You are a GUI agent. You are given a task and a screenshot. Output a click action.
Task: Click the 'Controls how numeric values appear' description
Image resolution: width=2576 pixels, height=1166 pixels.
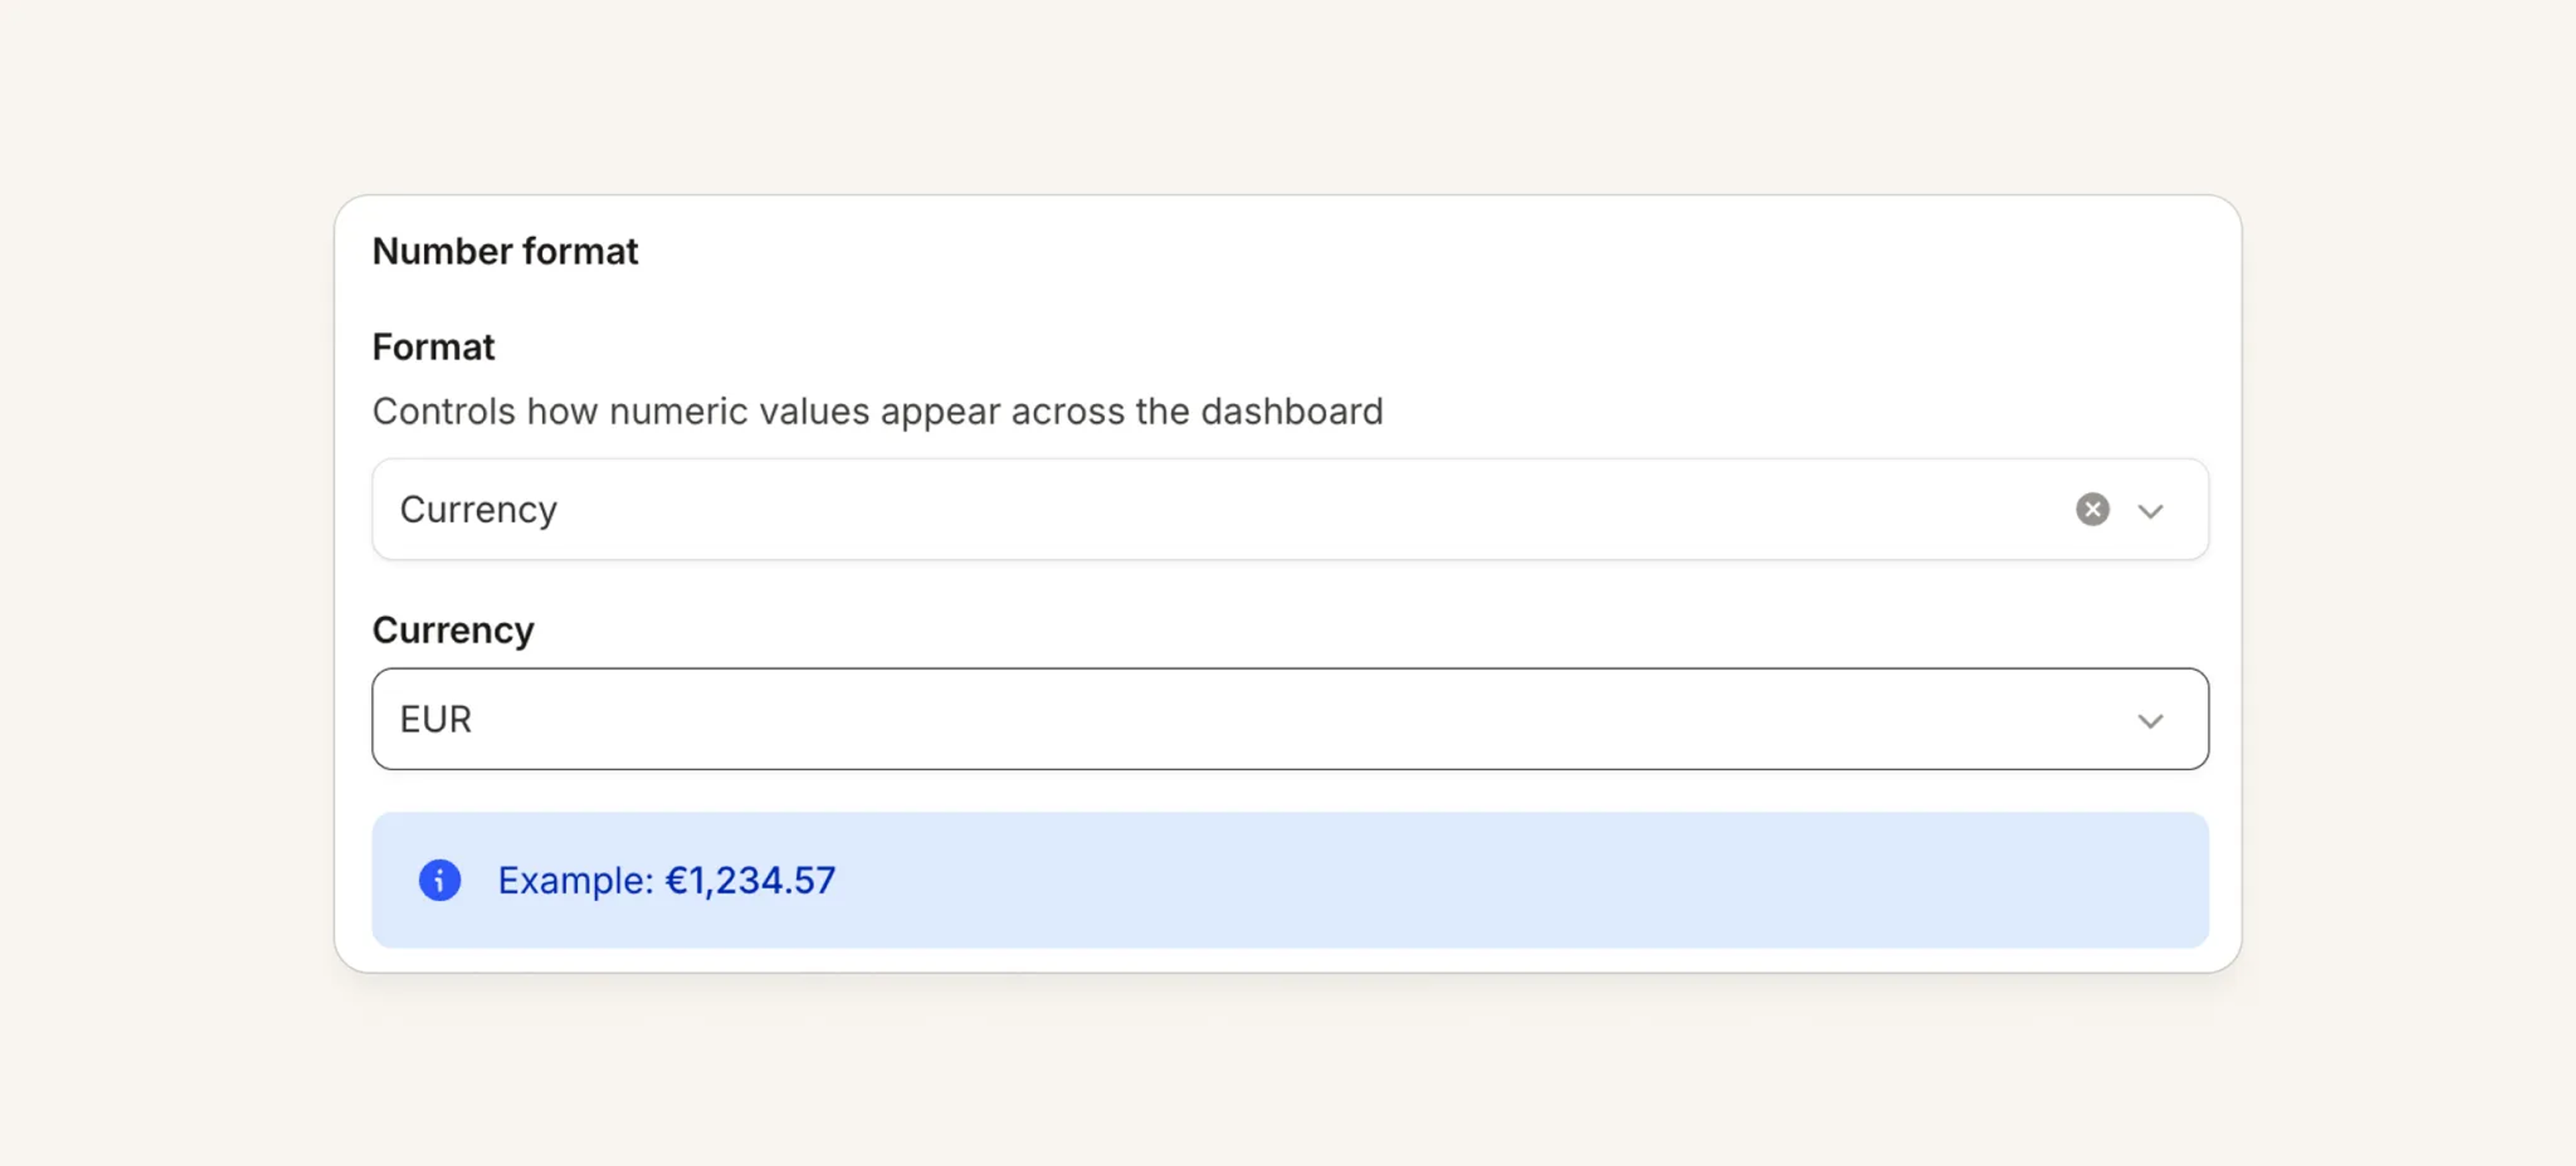pos(877,411)
